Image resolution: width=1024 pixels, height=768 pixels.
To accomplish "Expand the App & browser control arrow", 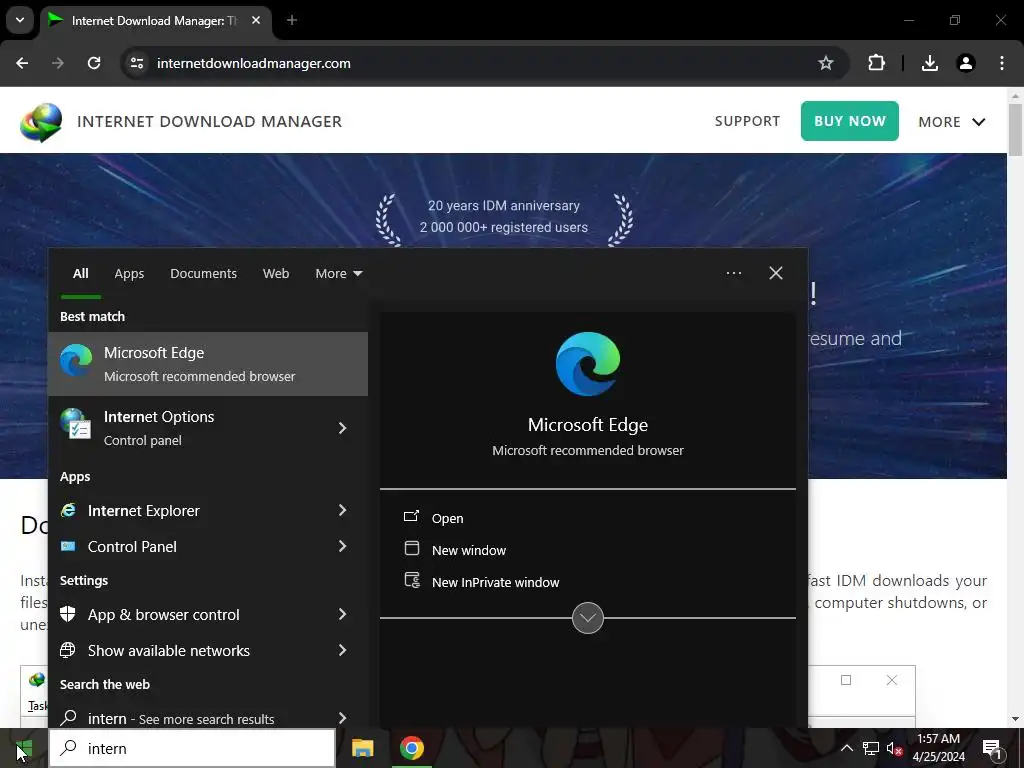I will coord(342,614).
